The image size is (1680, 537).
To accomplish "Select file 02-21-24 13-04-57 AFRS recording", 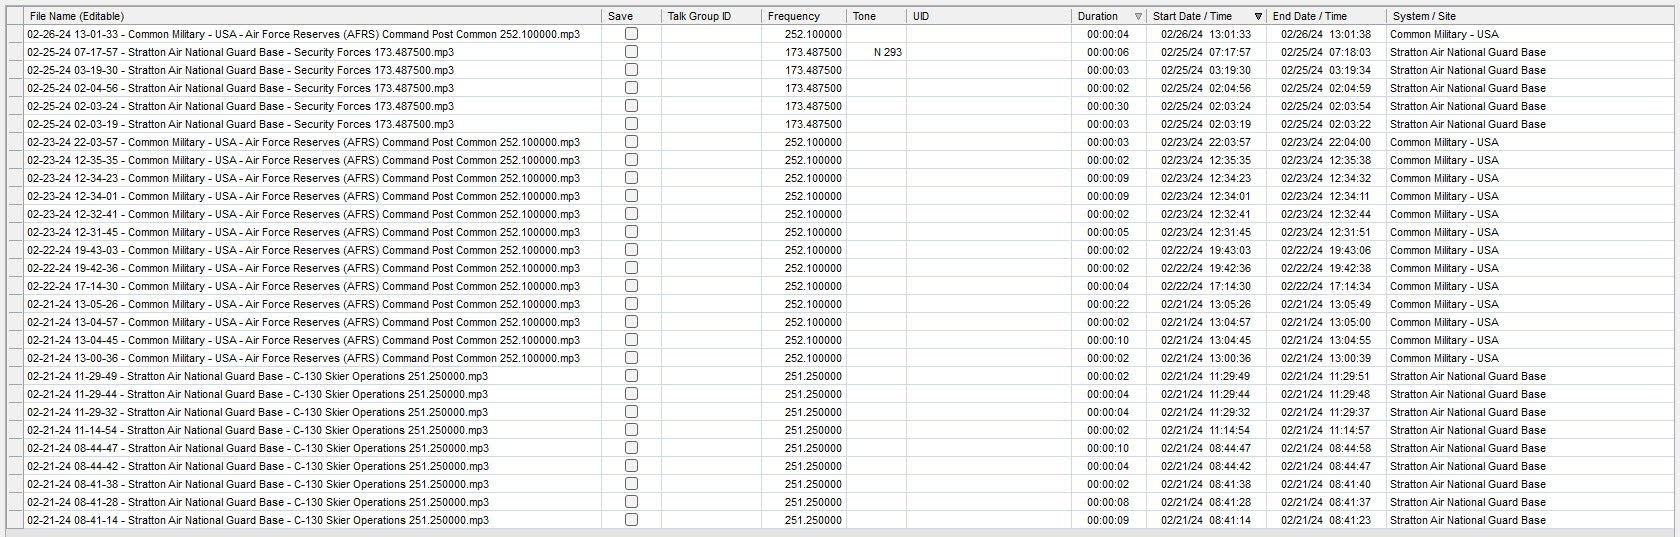I will click(303, 322).
